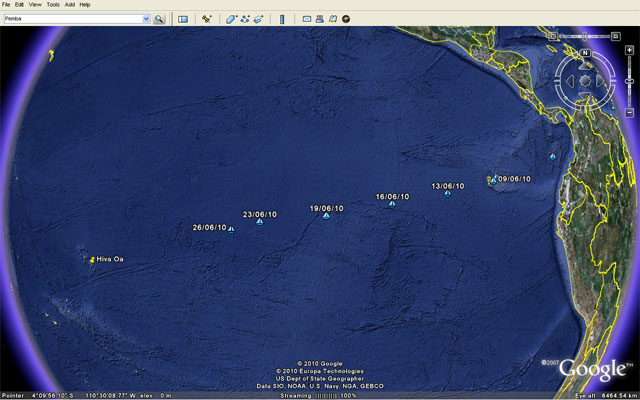640x400 pixels.
Task: Click the 13/06/10 date label
Action: (448, 186)
